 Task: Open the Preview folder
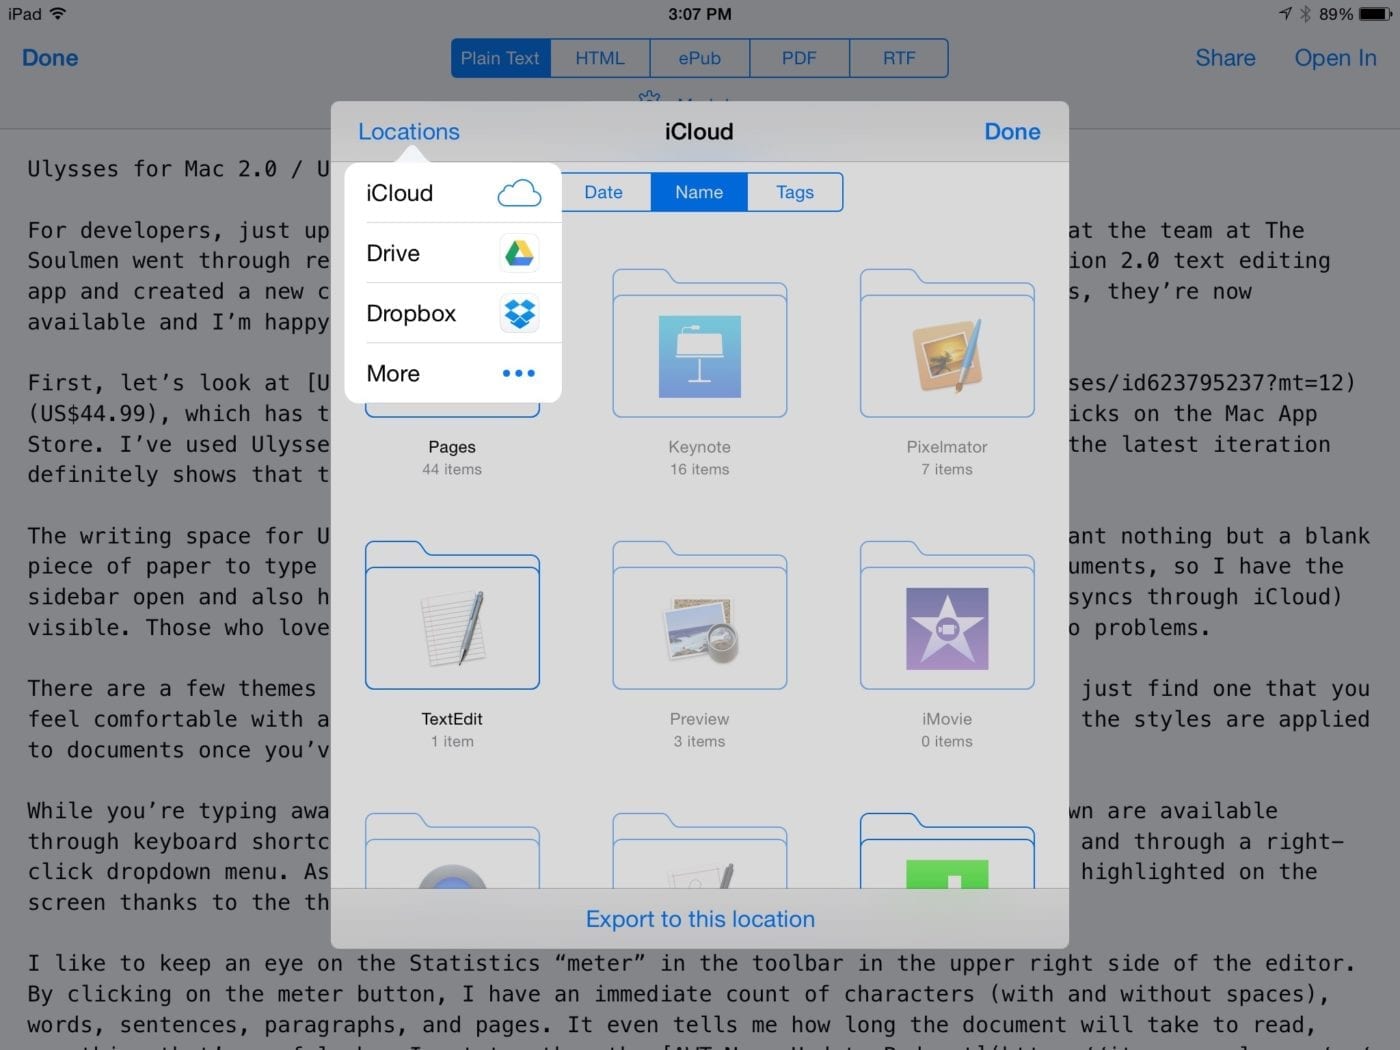click(699, 617)
